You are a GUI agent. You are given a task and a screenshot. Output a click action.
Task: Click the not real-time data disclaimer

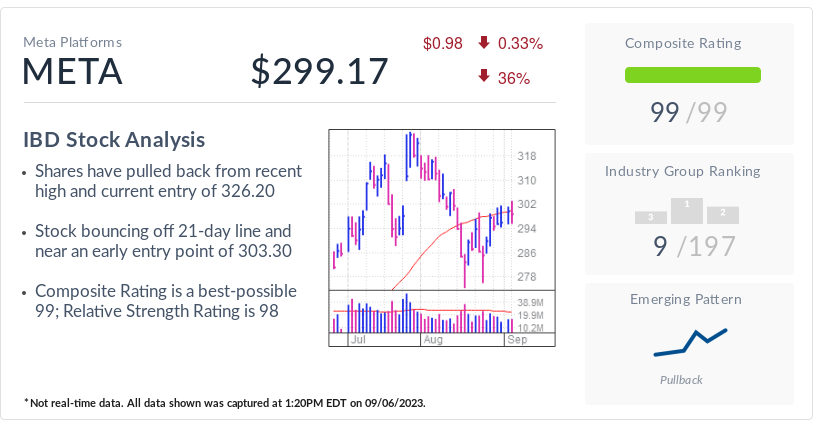tap(226, 402)
